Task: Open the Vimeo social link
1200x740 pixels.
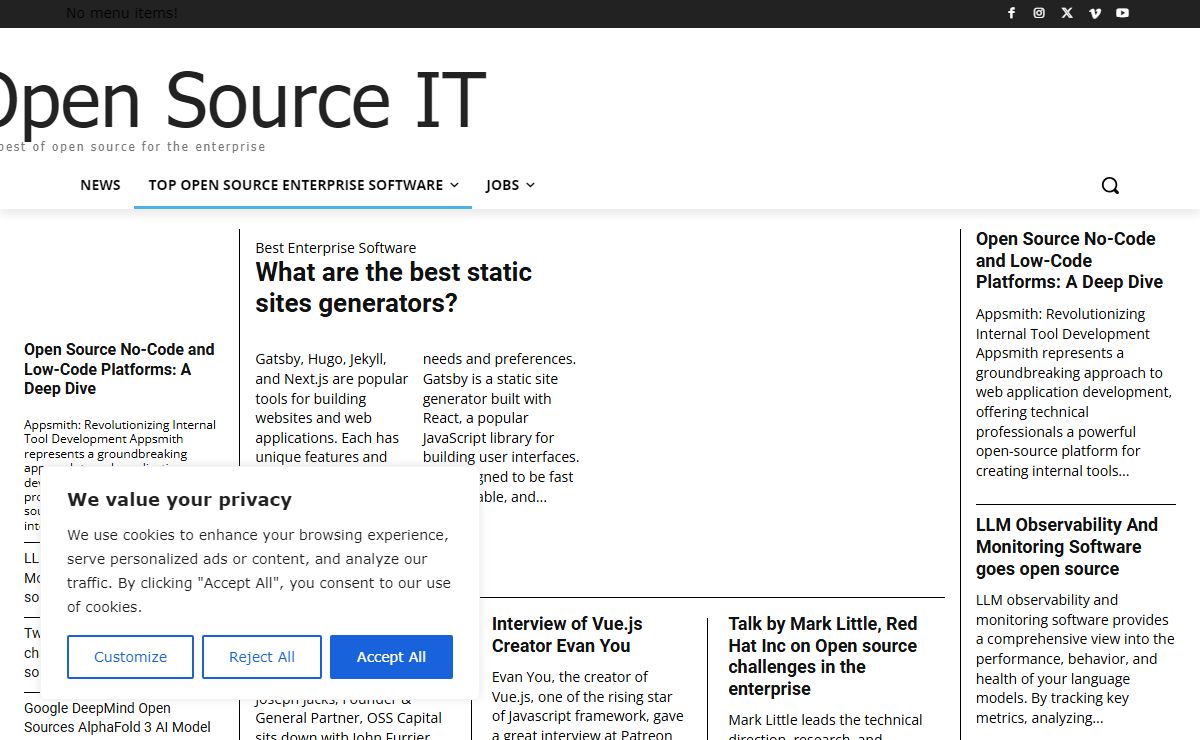Action: click(1095, 13)
